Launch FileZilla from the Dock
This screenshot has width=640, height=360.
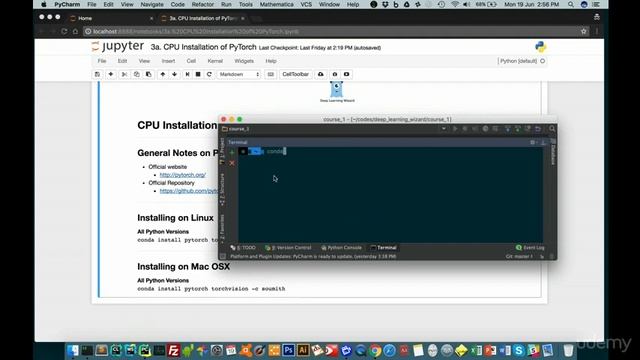[x=173, y=350]
